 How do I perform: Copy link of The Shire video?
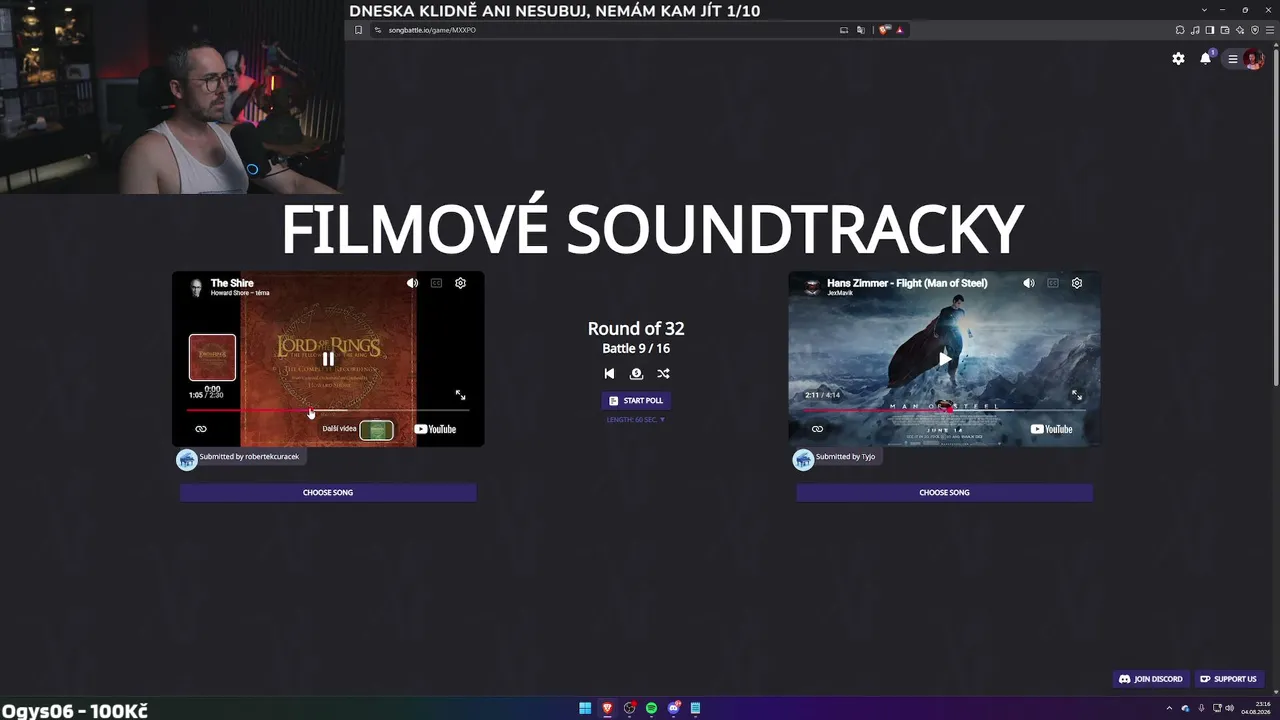pyautogui.click(x=201, y=429)
